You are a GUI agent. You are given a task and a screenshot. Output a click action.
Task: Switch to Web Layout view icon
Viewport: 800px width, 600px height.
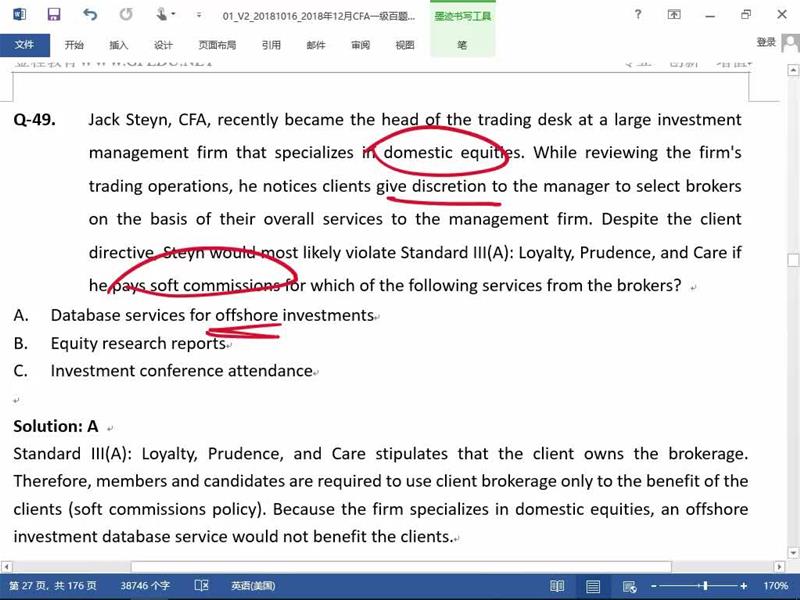629,586
